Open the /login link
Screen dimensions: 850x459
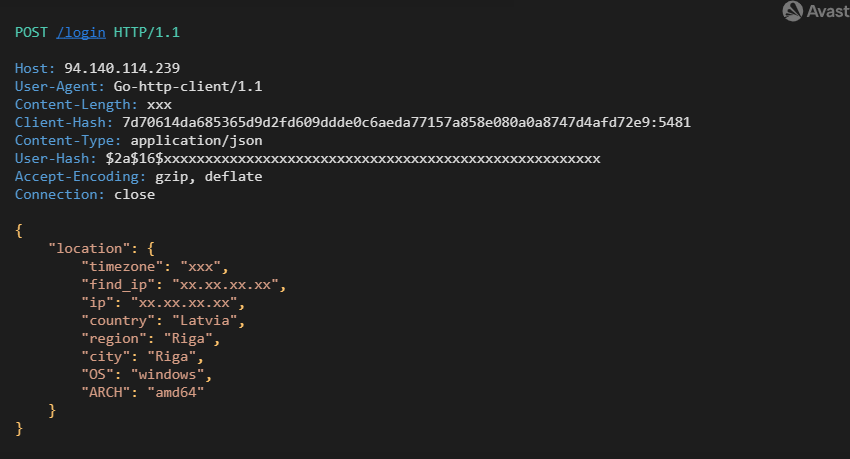point(81,33)
